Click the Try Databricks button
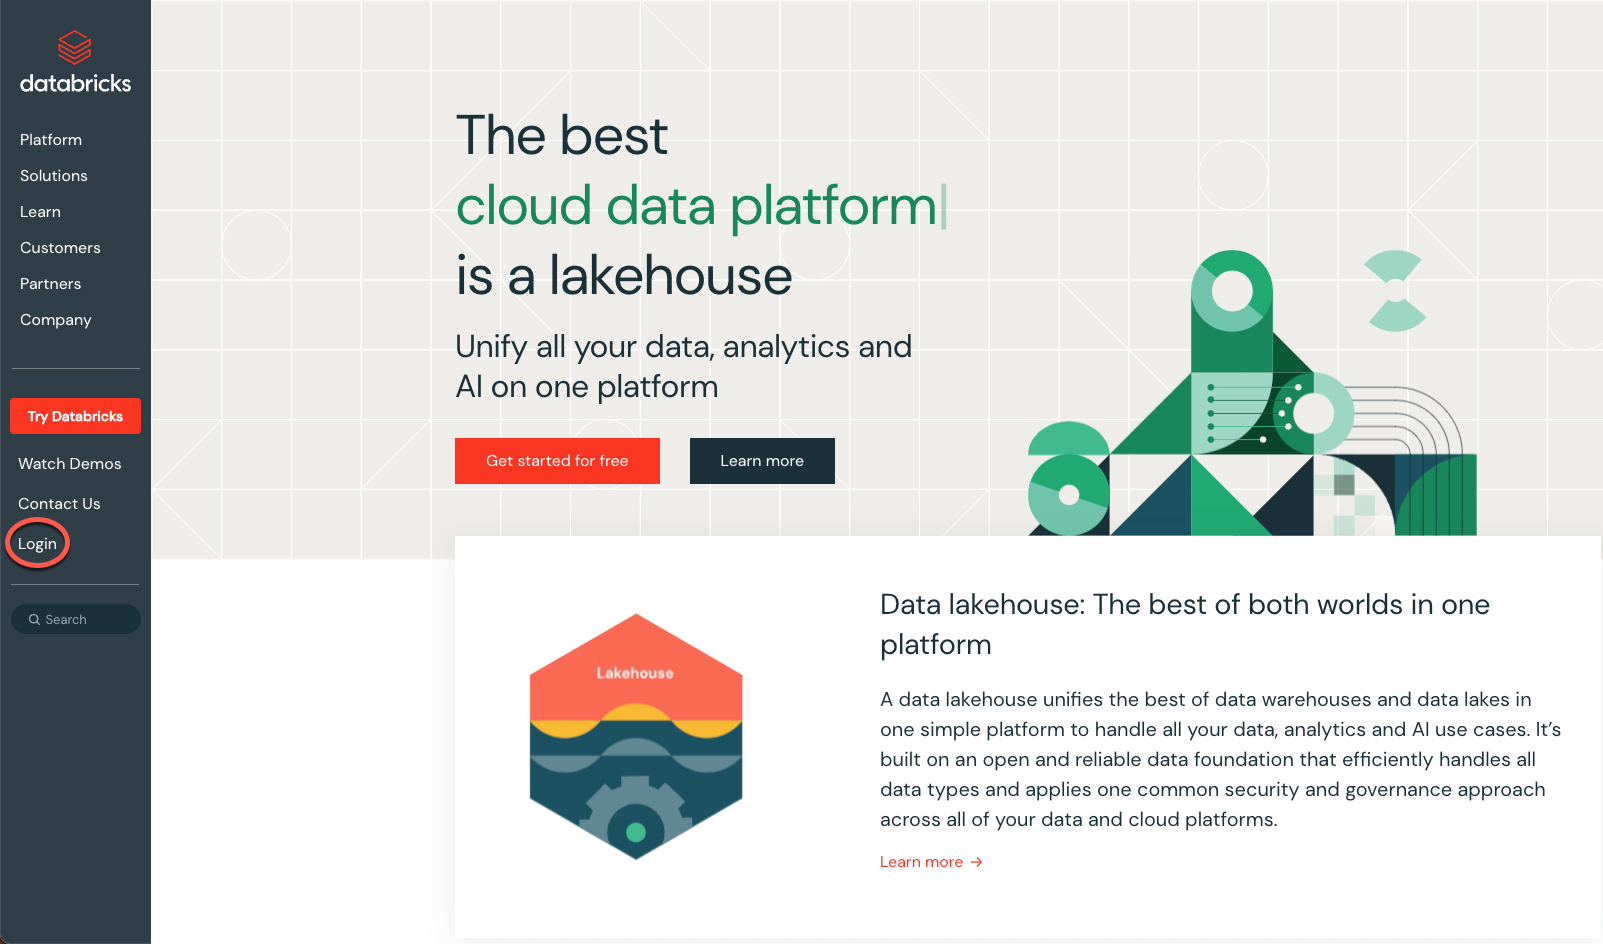The image size is (1603, 944). (x=75, y=416)
